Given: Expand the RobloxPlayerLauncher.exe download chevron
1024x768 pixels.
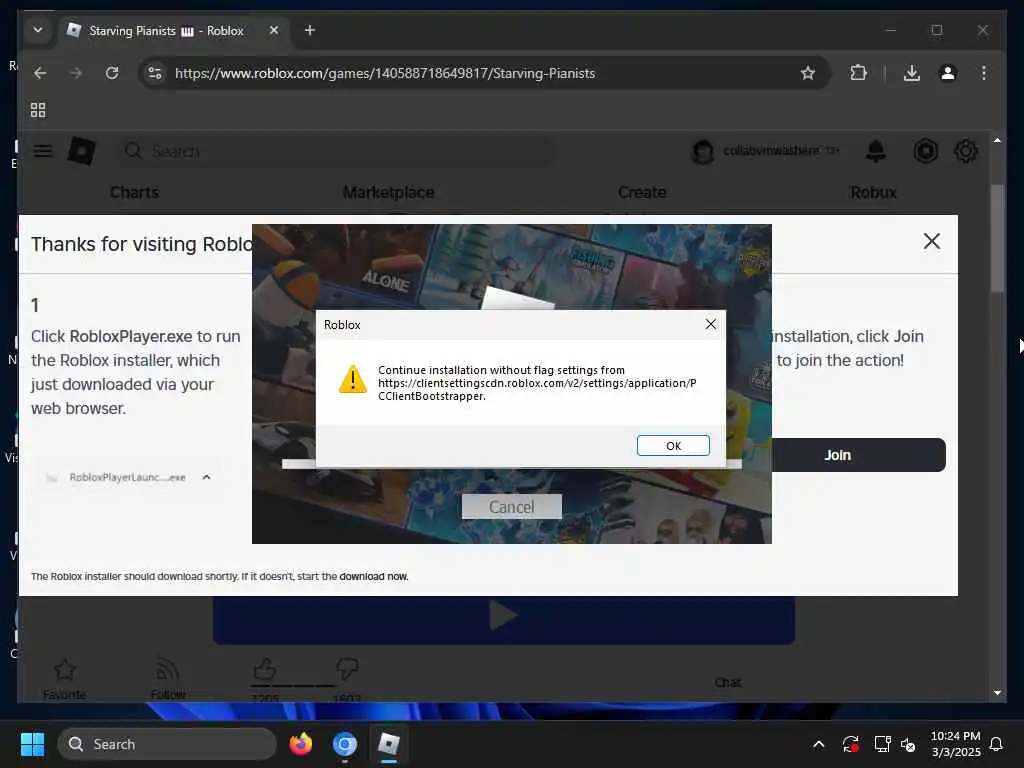Looking at the screenshot, I should click(x=206, y=477).
